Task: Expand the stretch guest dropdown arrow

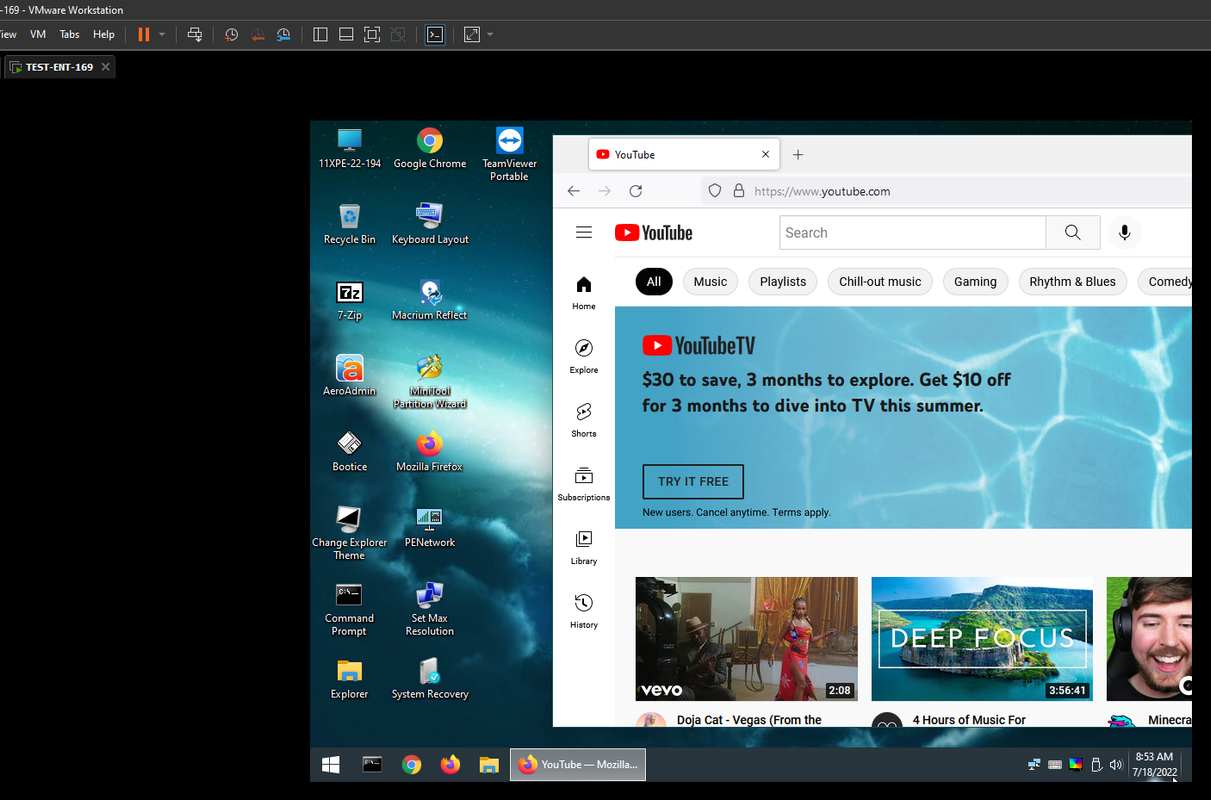Action: (490, 34)
